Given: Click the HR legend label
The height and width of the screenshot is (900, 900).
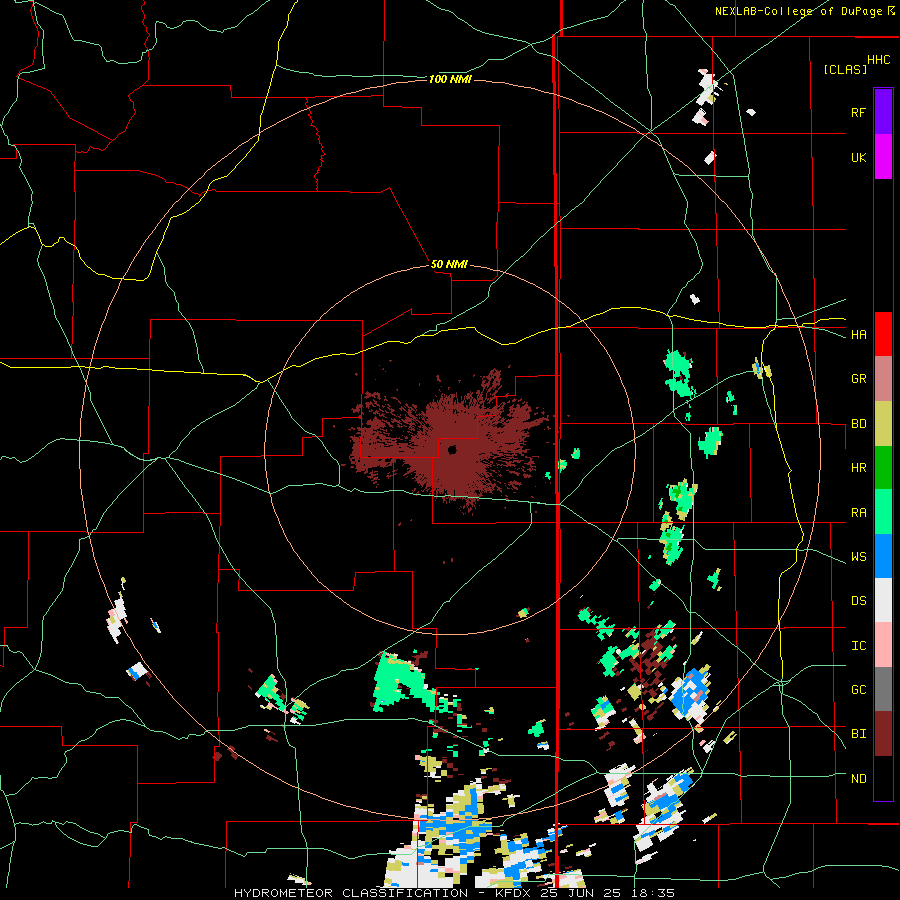Looking at the screenshot, I should 858,468.
